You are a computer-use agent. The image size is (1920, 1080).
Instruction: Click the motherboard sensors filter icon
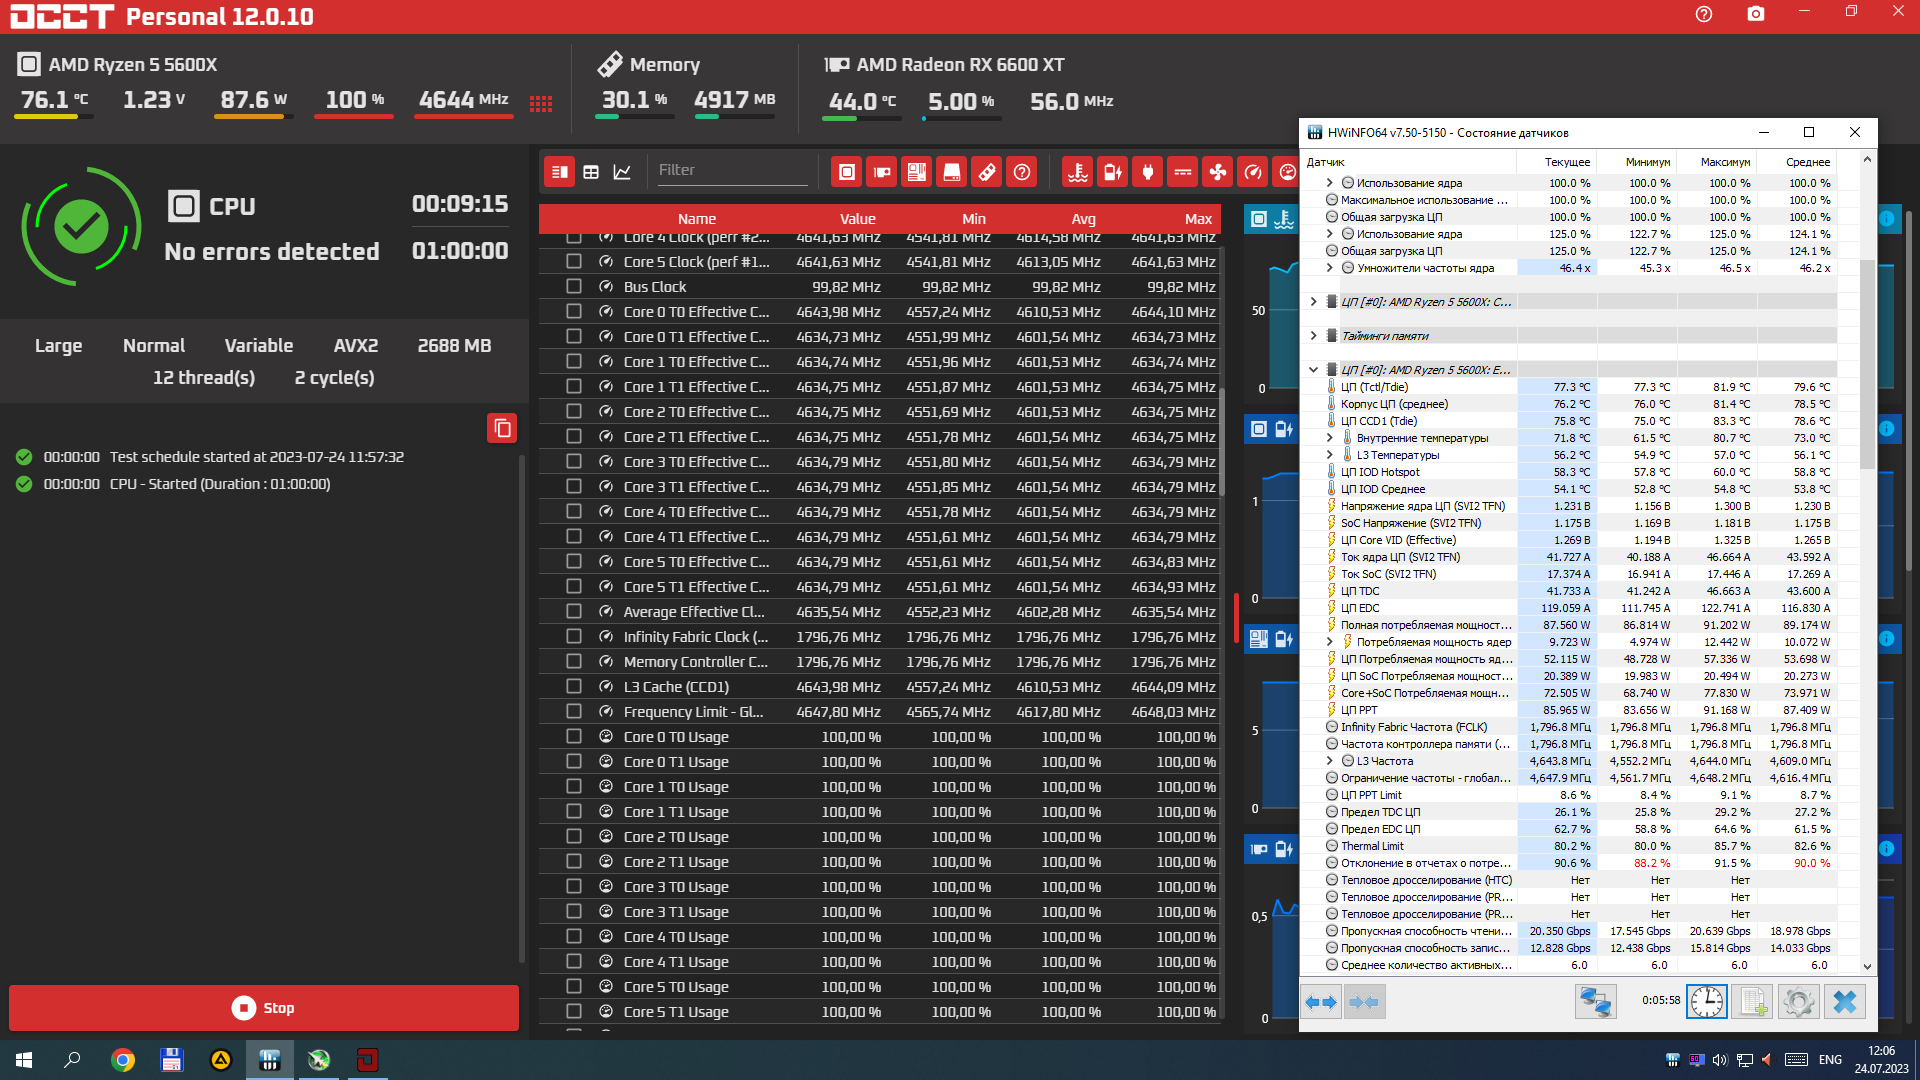pos(916,172)
